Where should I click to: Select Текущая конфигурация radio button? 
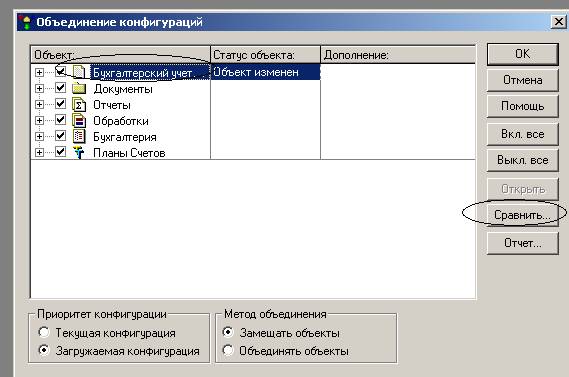[x=44, y=332]
